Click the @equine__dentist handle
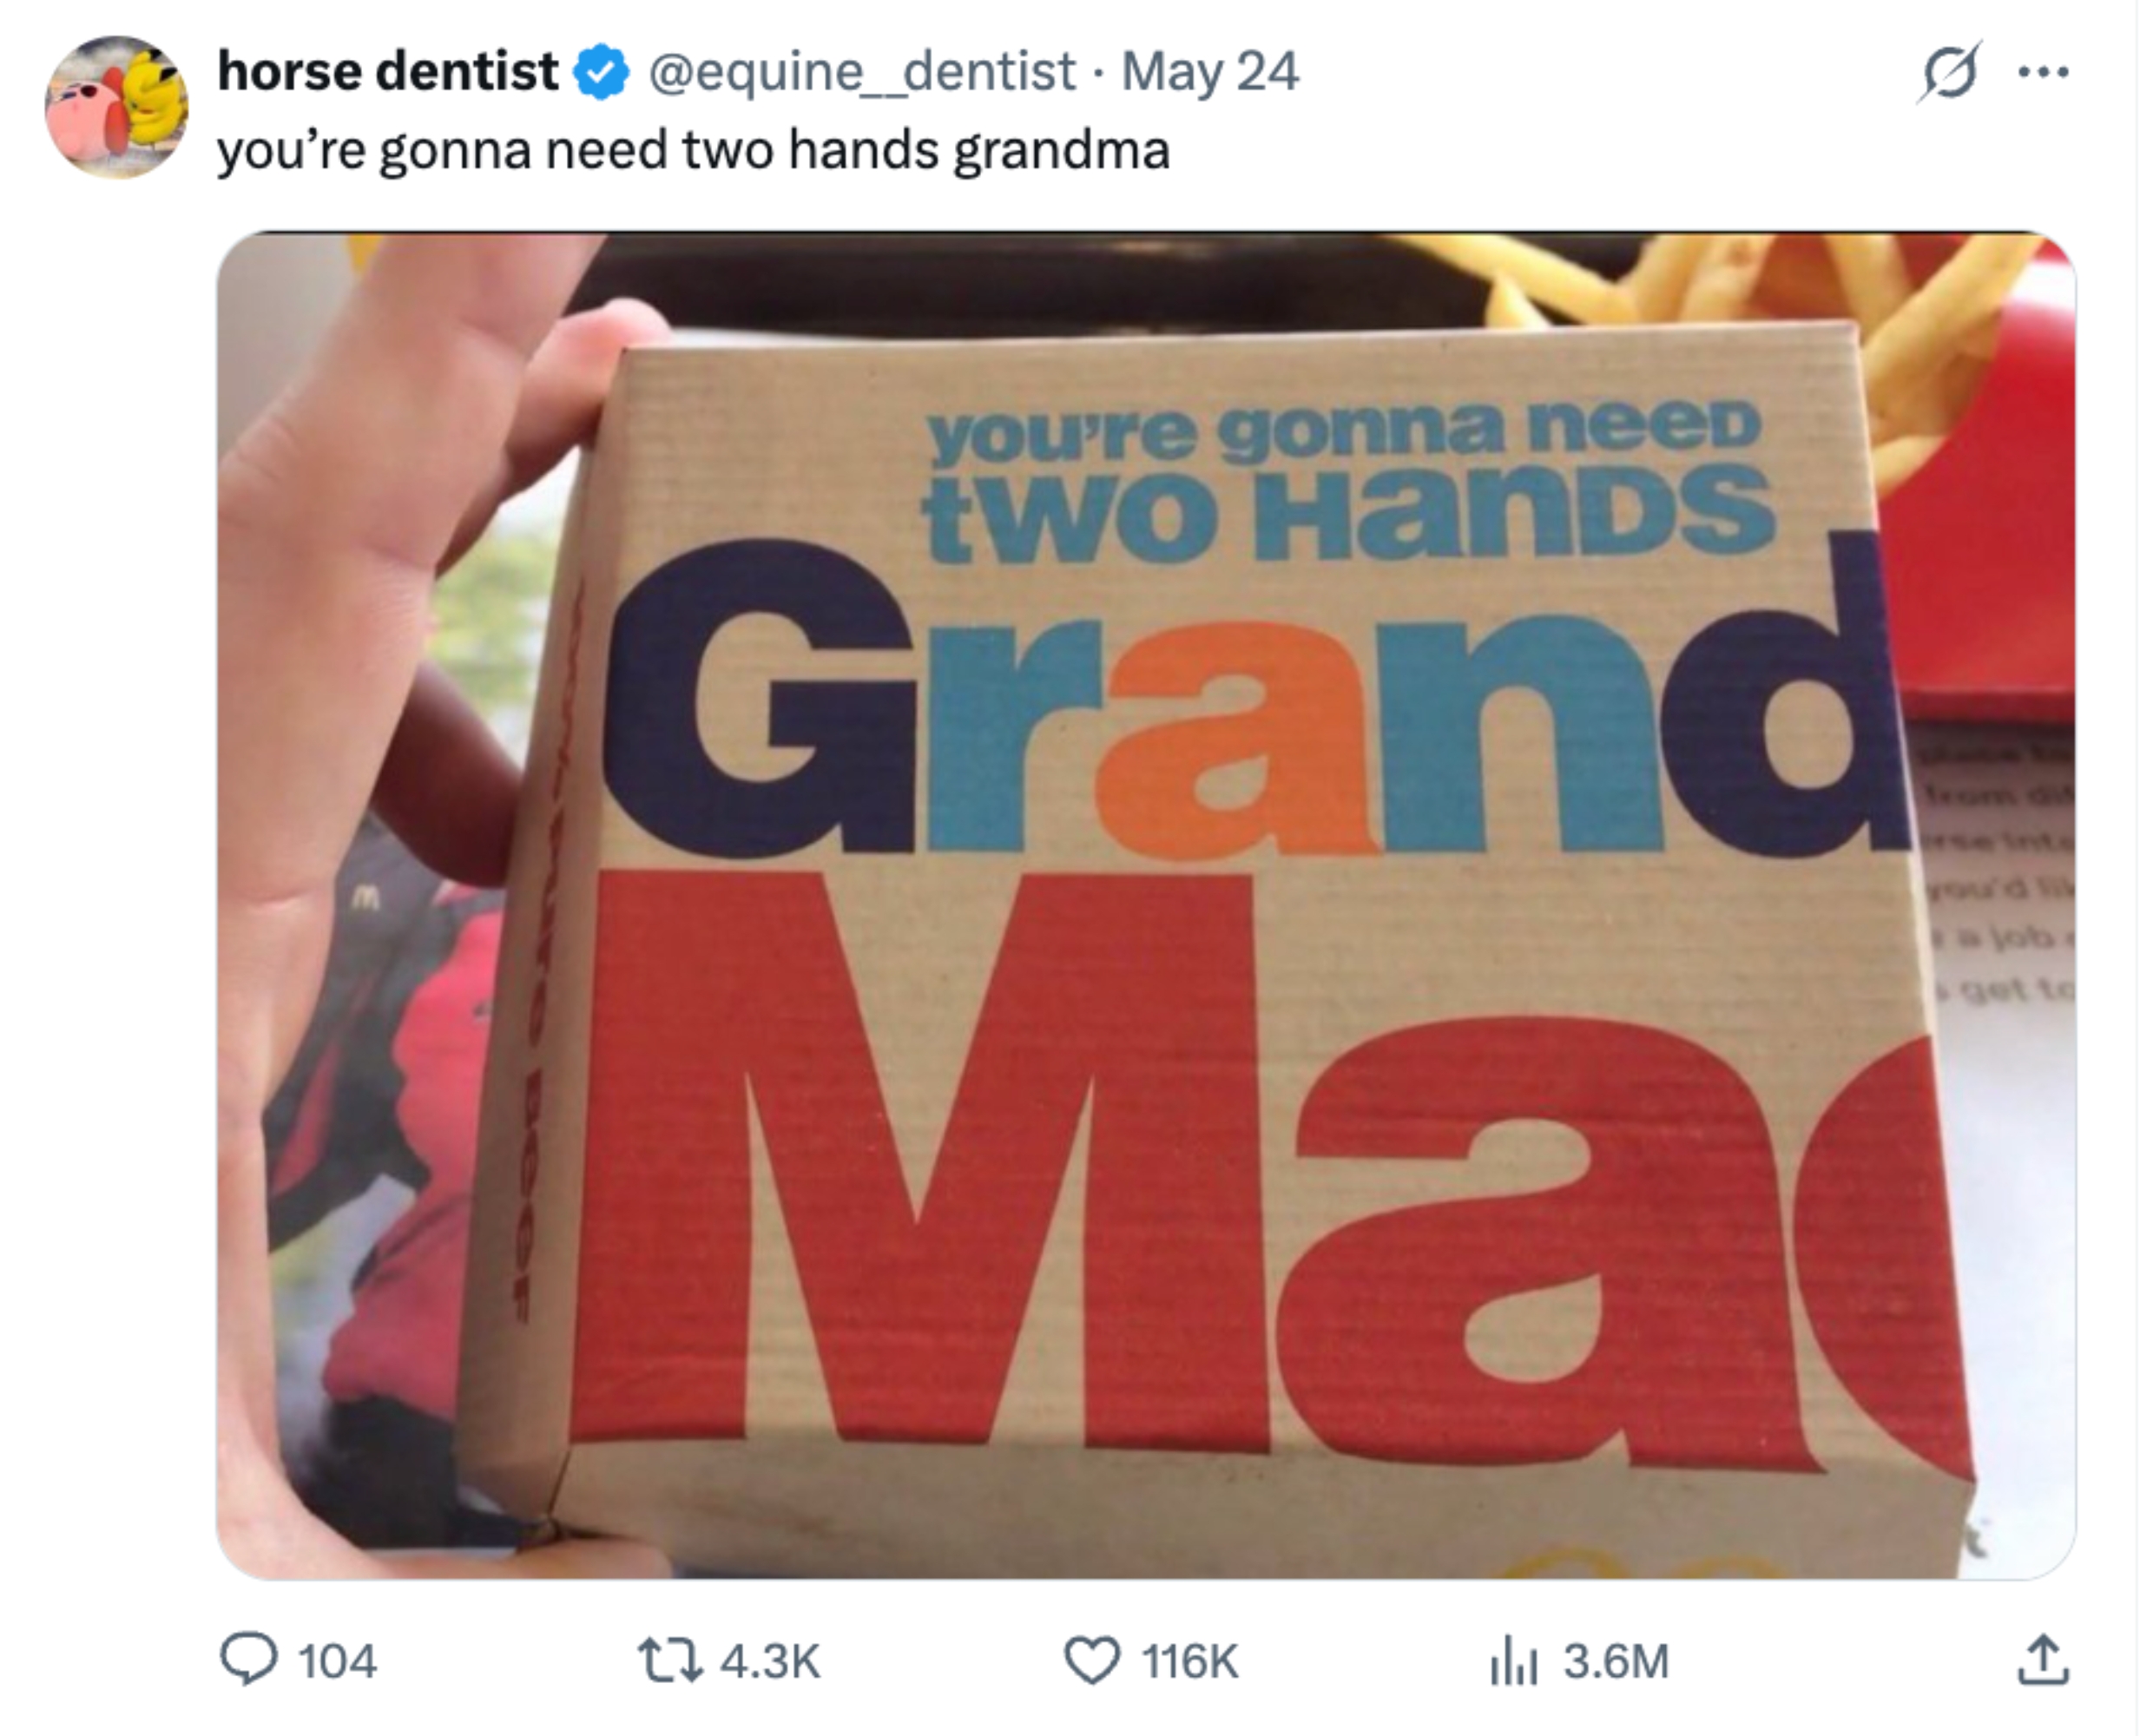The image size is (2140, 1736). coord(860,74)
